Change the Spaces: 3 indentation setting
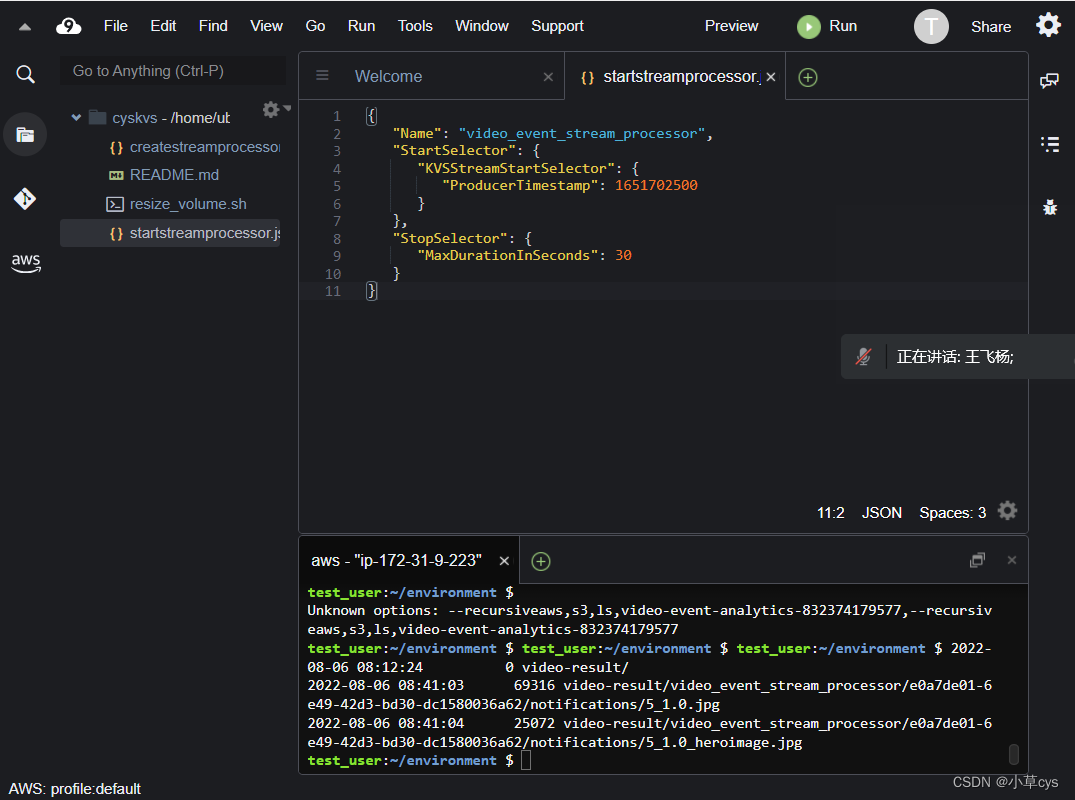Screen dimensions: 1075x800 [952, 513]
